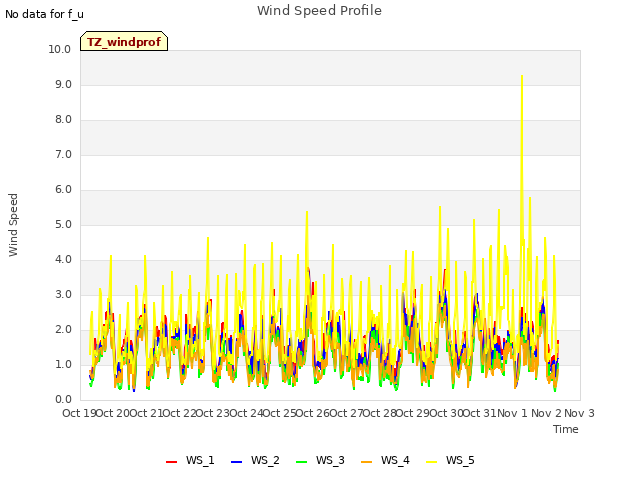Image resolution: width=640 pixels, height=480 pixels.
Task: Click the blue WS_2 legend color marker
Action: [x=236, y=462]
